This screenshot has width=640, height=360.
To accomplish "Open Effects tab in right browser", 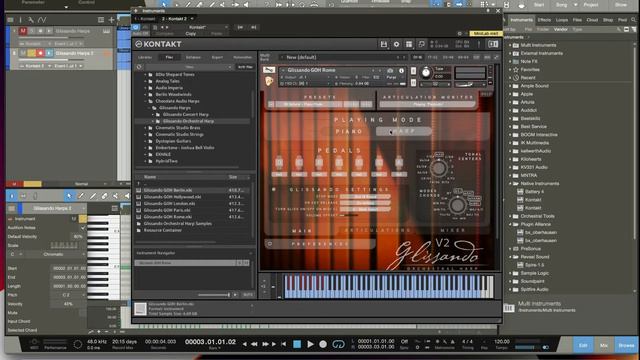I will (x=544, y=20).
